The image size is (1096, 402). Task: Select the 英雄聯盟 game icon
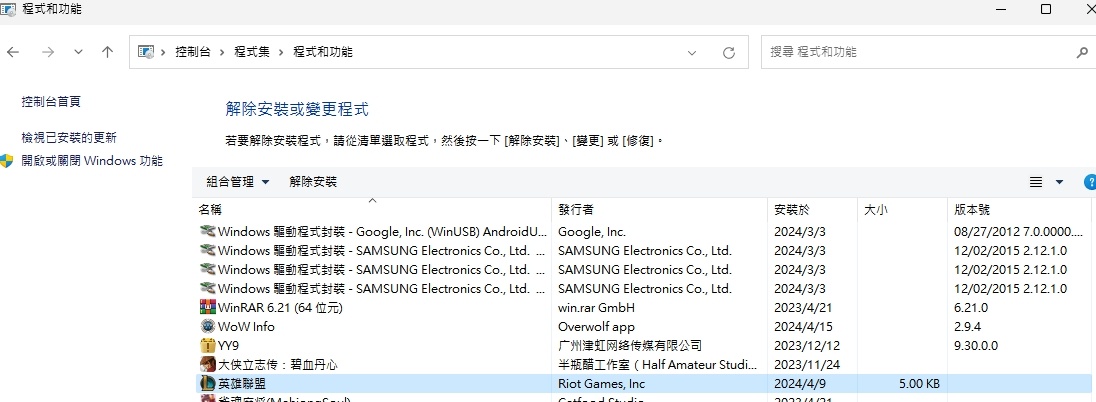pos(207,384)
